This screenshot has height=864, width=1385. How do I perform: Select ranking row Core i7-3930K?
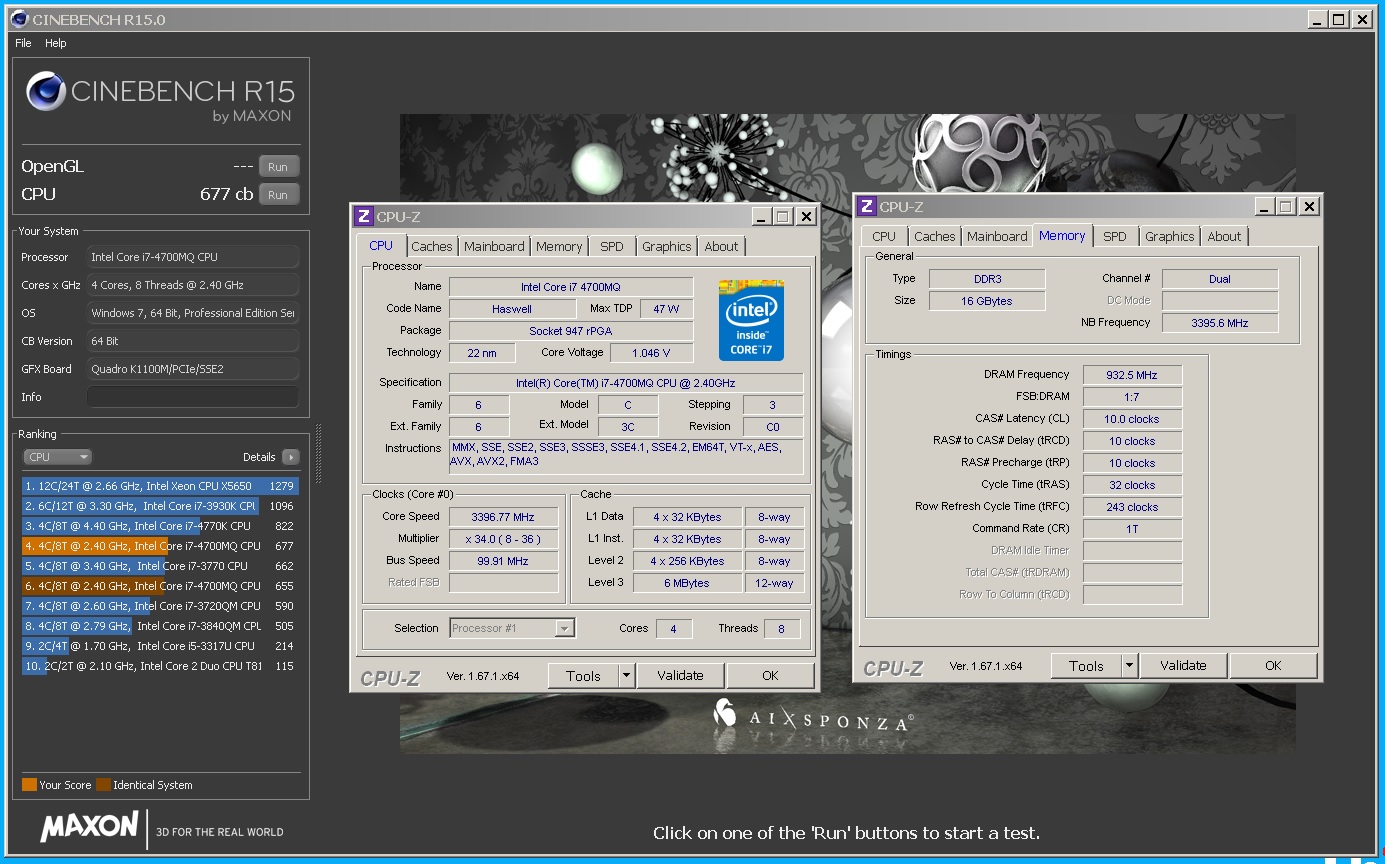(160, 506)
